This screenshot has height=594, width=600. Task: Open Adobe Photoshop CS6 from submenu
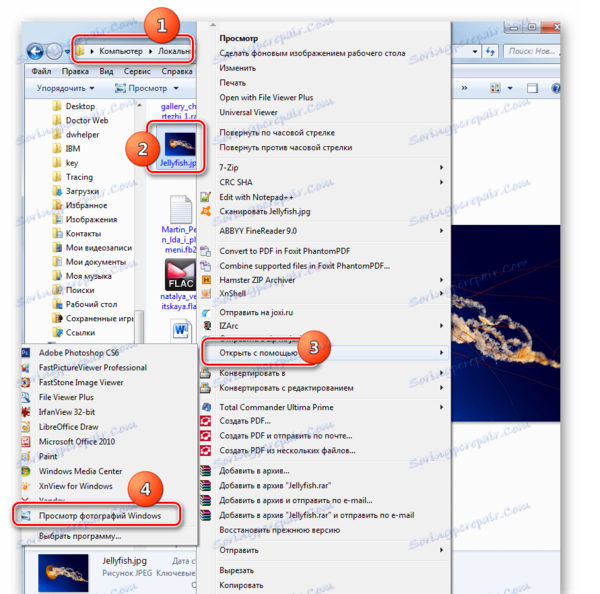click(x=79, y=352)
